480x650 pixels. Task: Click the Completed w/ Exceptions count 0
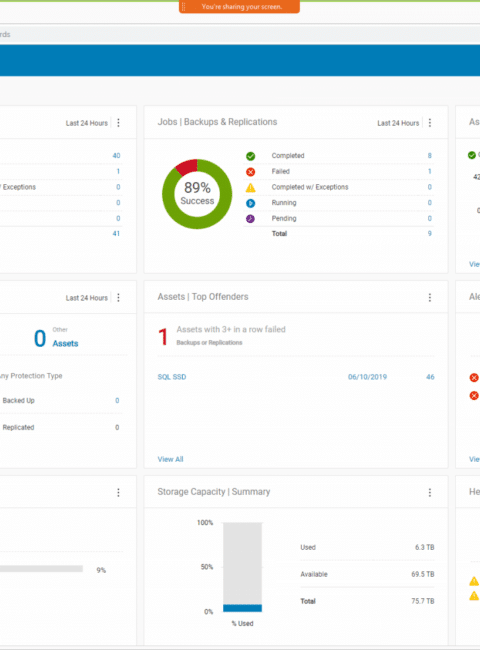point(429,187)
